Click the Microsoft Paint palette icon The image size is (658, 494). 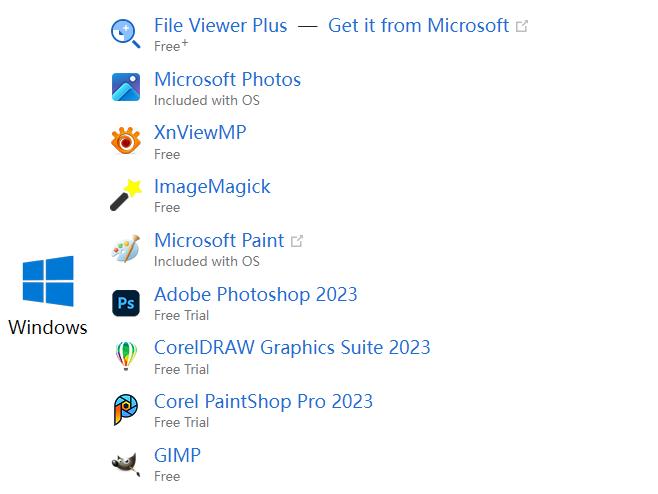click(x=126, y=248)
